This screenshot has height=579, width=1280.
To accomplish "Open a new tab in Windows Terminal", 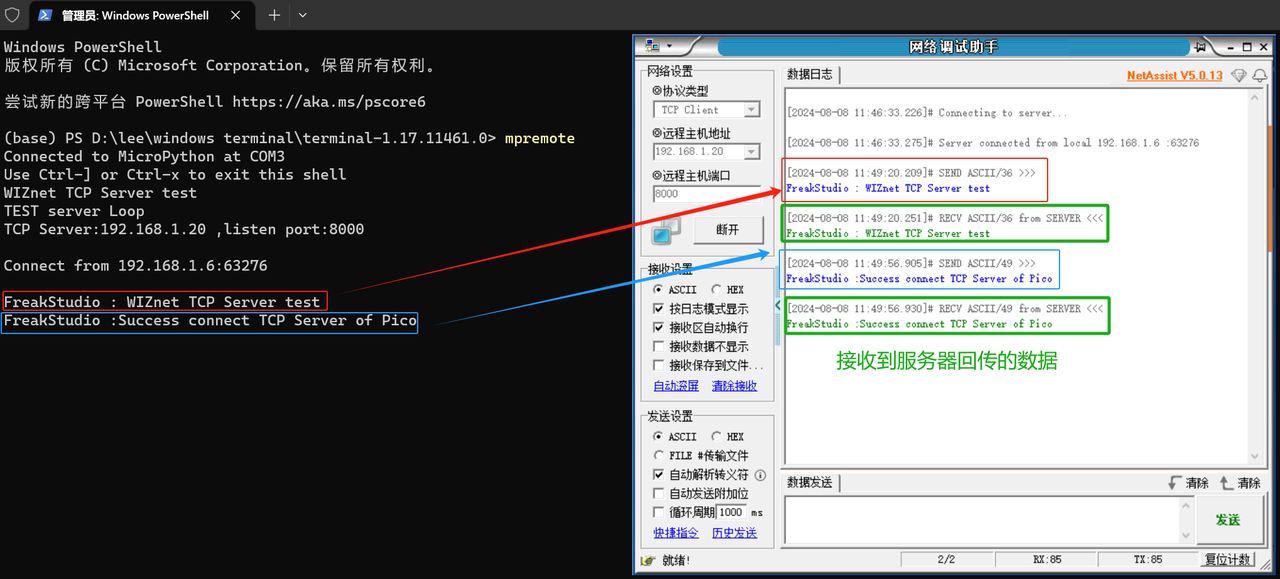I will 274,15.
